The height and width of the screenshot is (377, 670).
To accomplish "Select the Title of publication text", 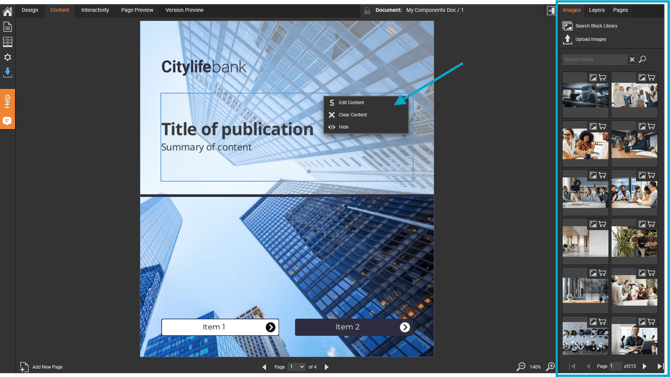I will 237,129.
